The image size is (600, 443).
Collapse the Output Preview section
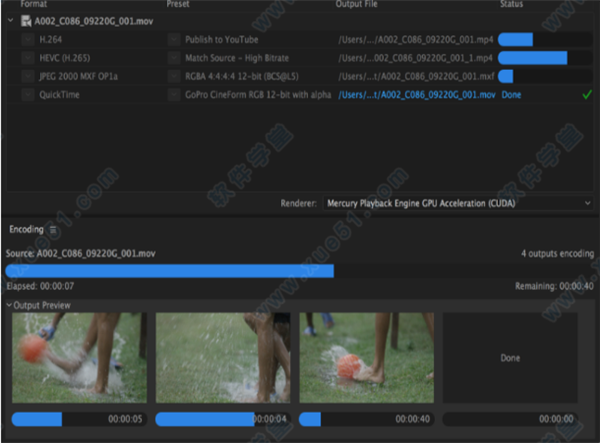click(9, 305)
